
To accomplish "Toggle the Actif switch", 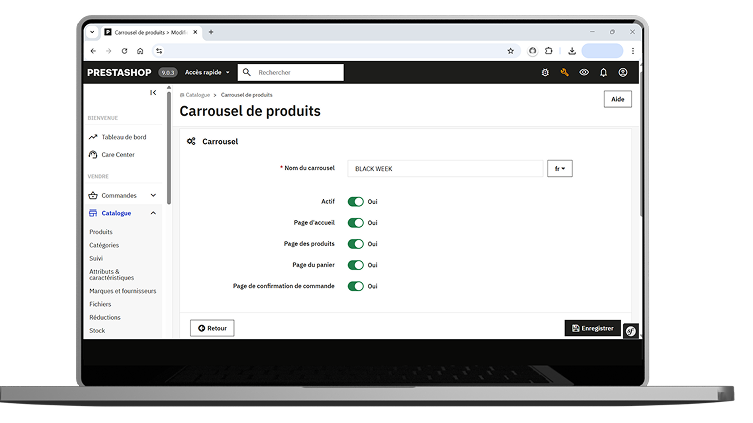I will pos(356,202).
